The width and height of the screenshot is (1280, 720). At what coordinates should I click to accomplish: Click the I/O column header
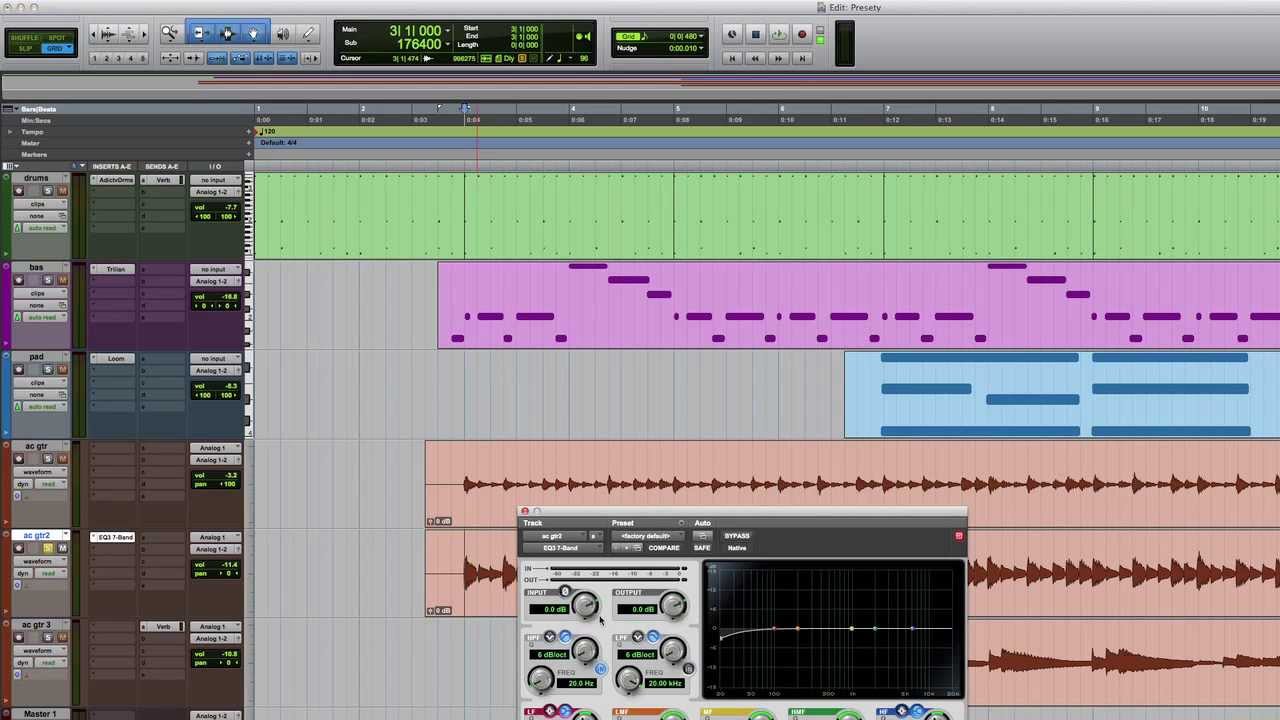tap(215, 166)
